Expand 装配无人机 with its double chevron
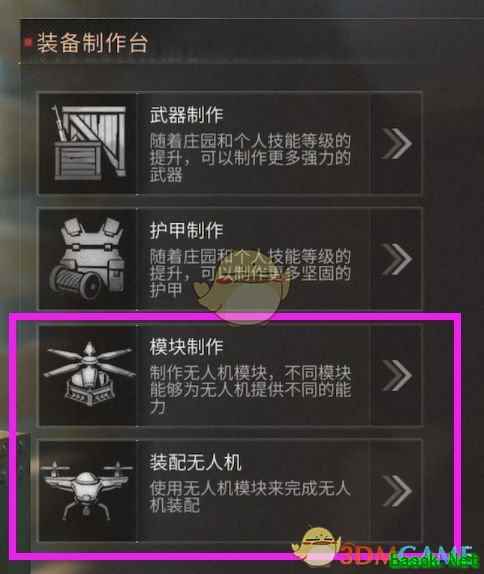The height and width of the screenshot is (574, 484). coord(396,491)
